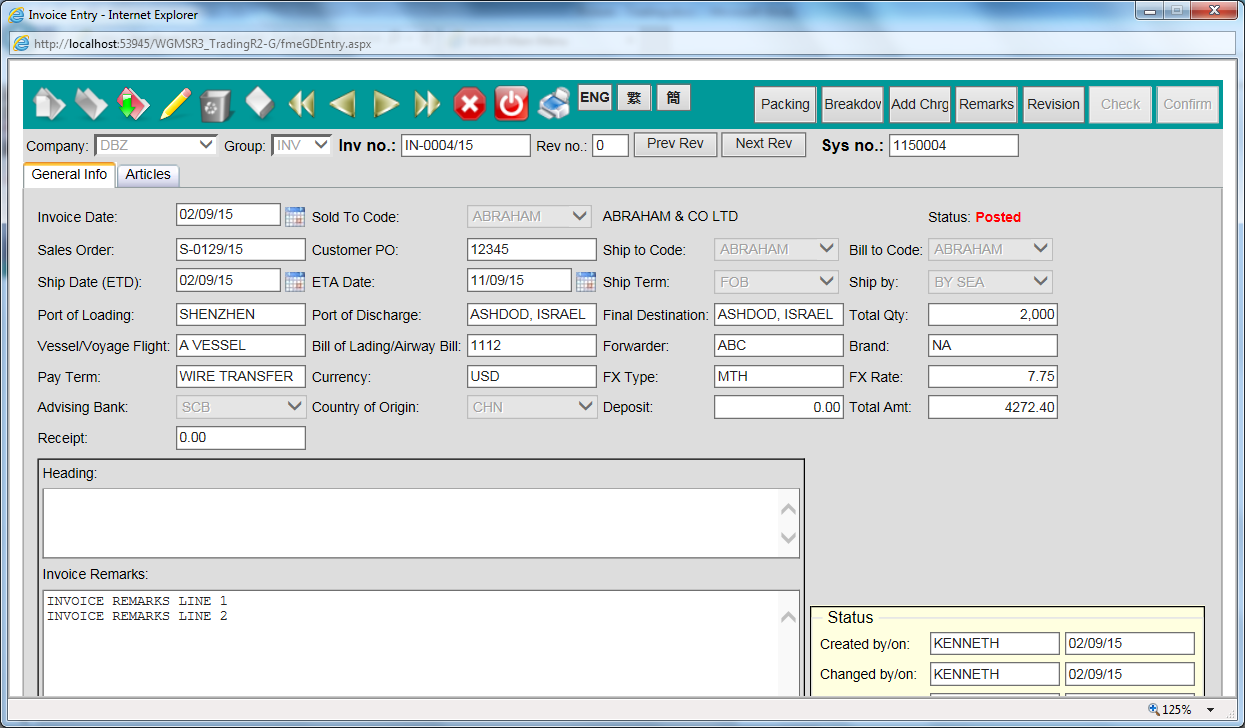Click the Packing button

pos(785,104)
